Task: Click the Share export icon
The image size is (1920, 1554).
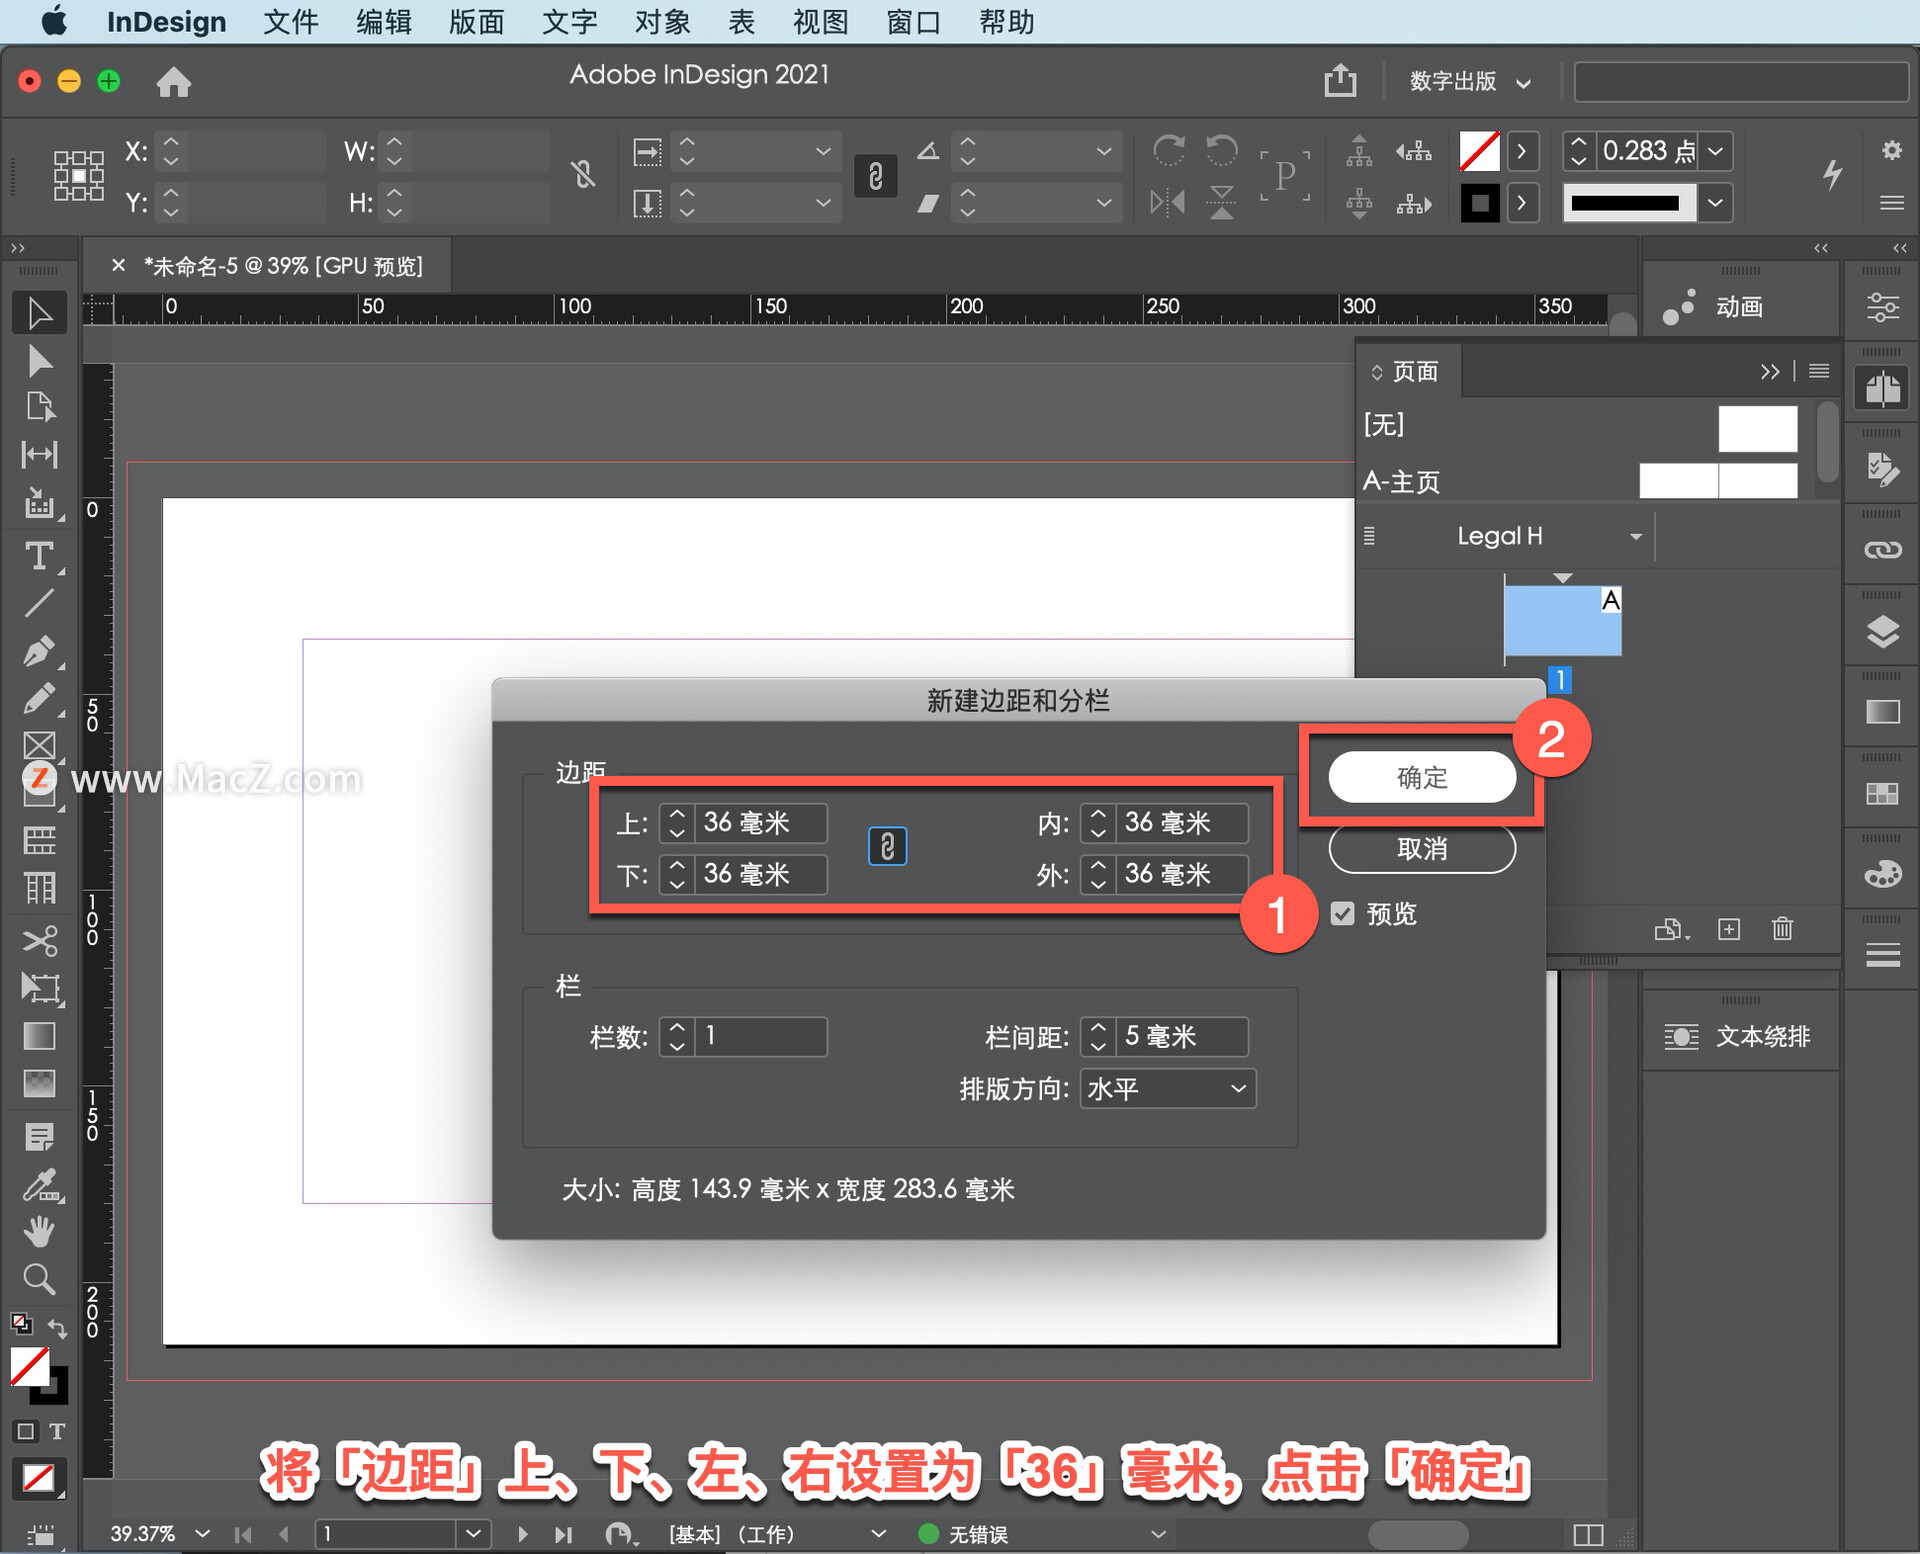Action: 1340,80
